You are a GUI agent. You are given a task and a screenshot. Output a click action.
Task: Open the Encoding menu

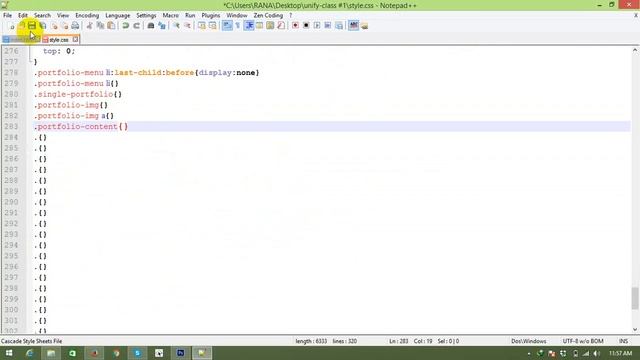click(x=87, y=16)
